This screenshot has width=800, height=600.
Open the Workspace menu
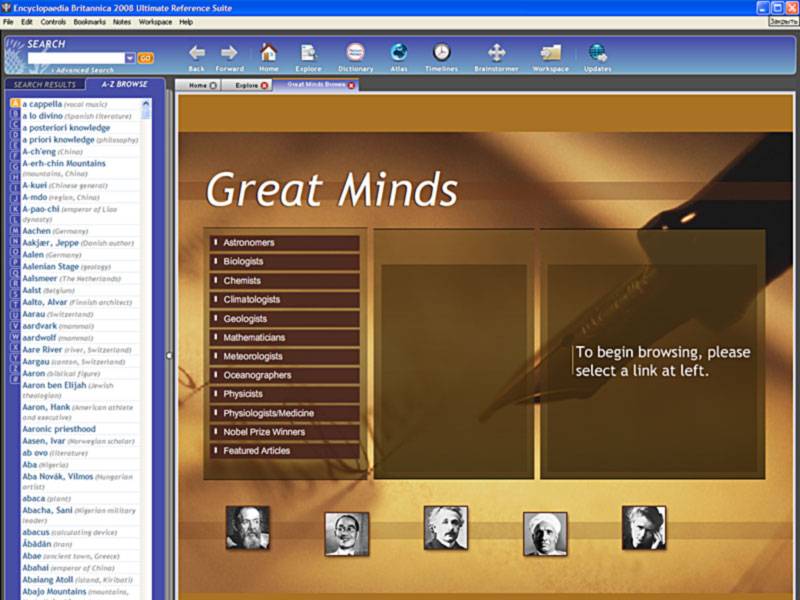[x=155, y=22]
